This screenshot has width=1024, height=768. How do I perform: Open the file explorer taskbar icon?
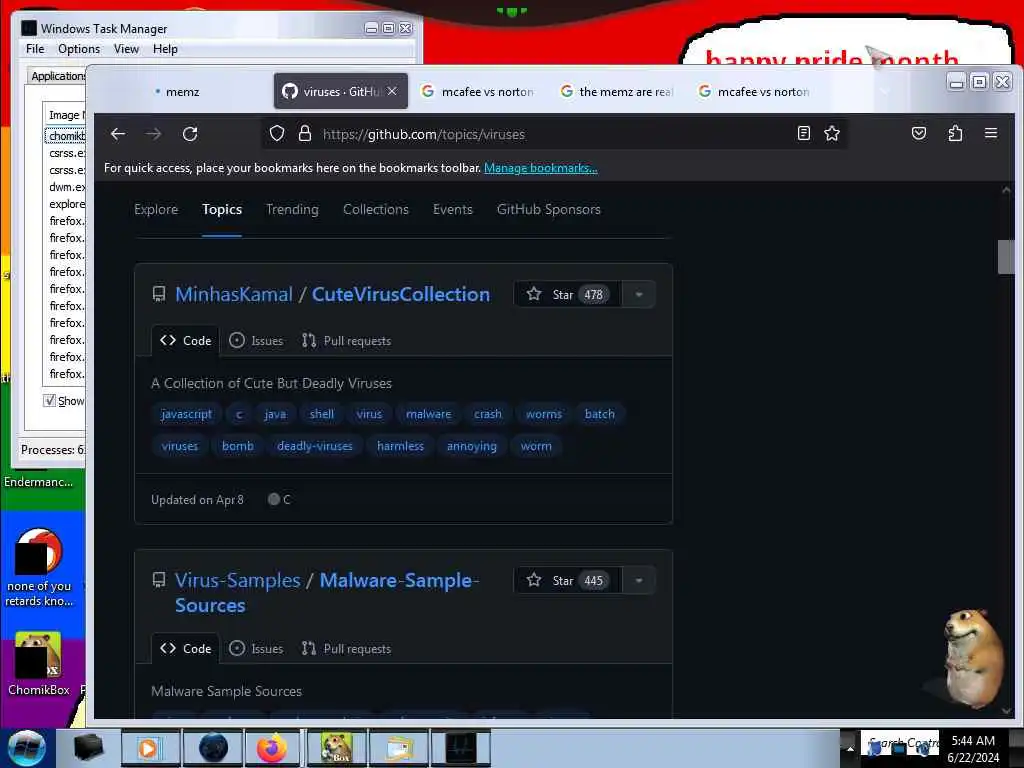pos(399,748)
